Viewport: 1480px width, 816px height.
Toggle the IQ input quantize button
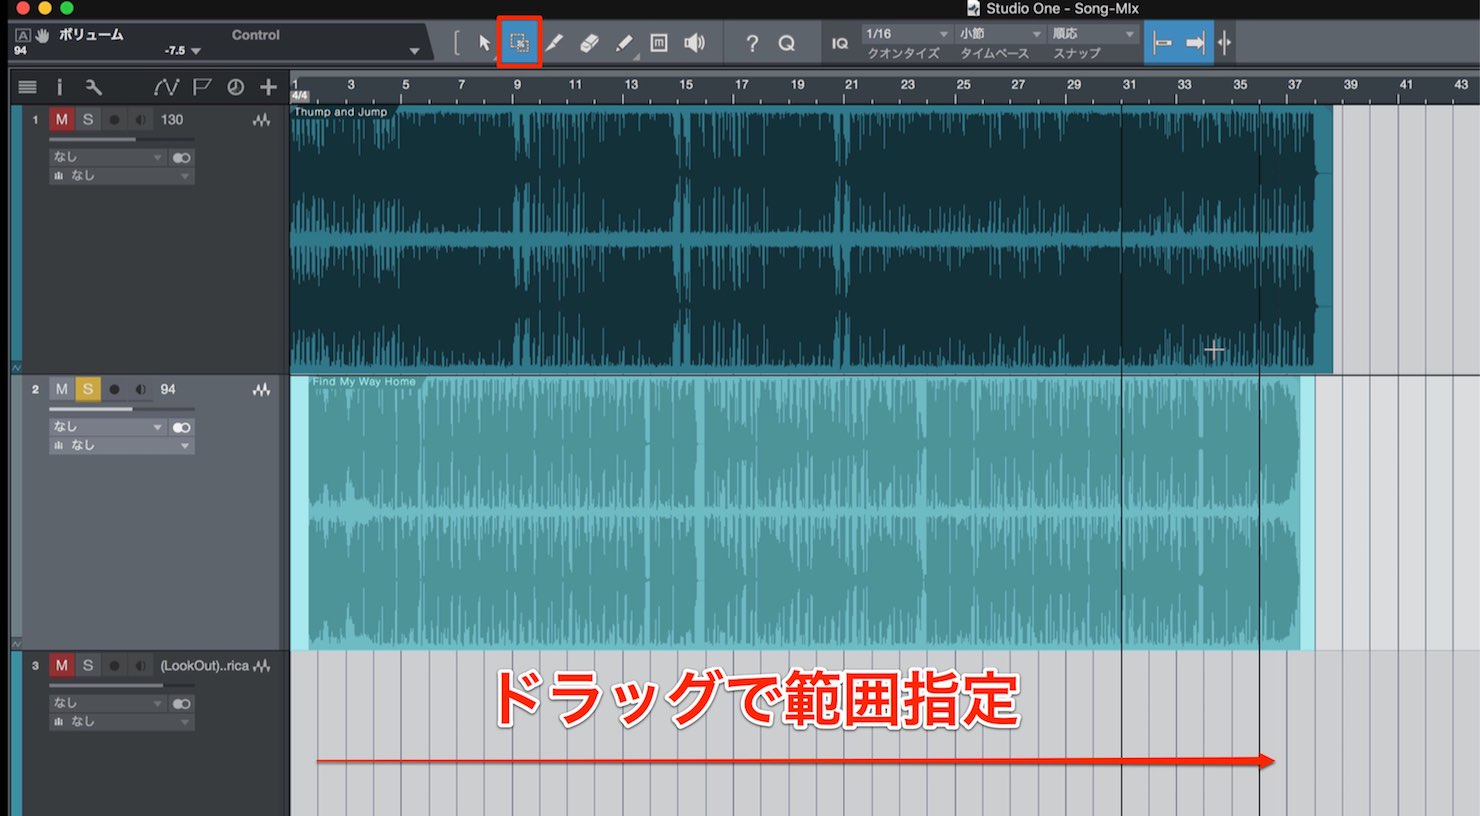click(x=840, y=43)
